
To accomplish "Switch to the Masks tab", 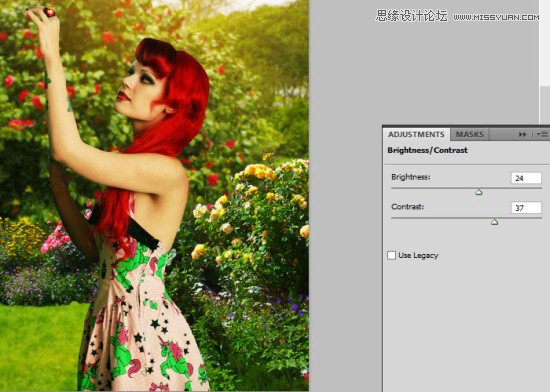I will pyautogui.click(x=470, y=134).
